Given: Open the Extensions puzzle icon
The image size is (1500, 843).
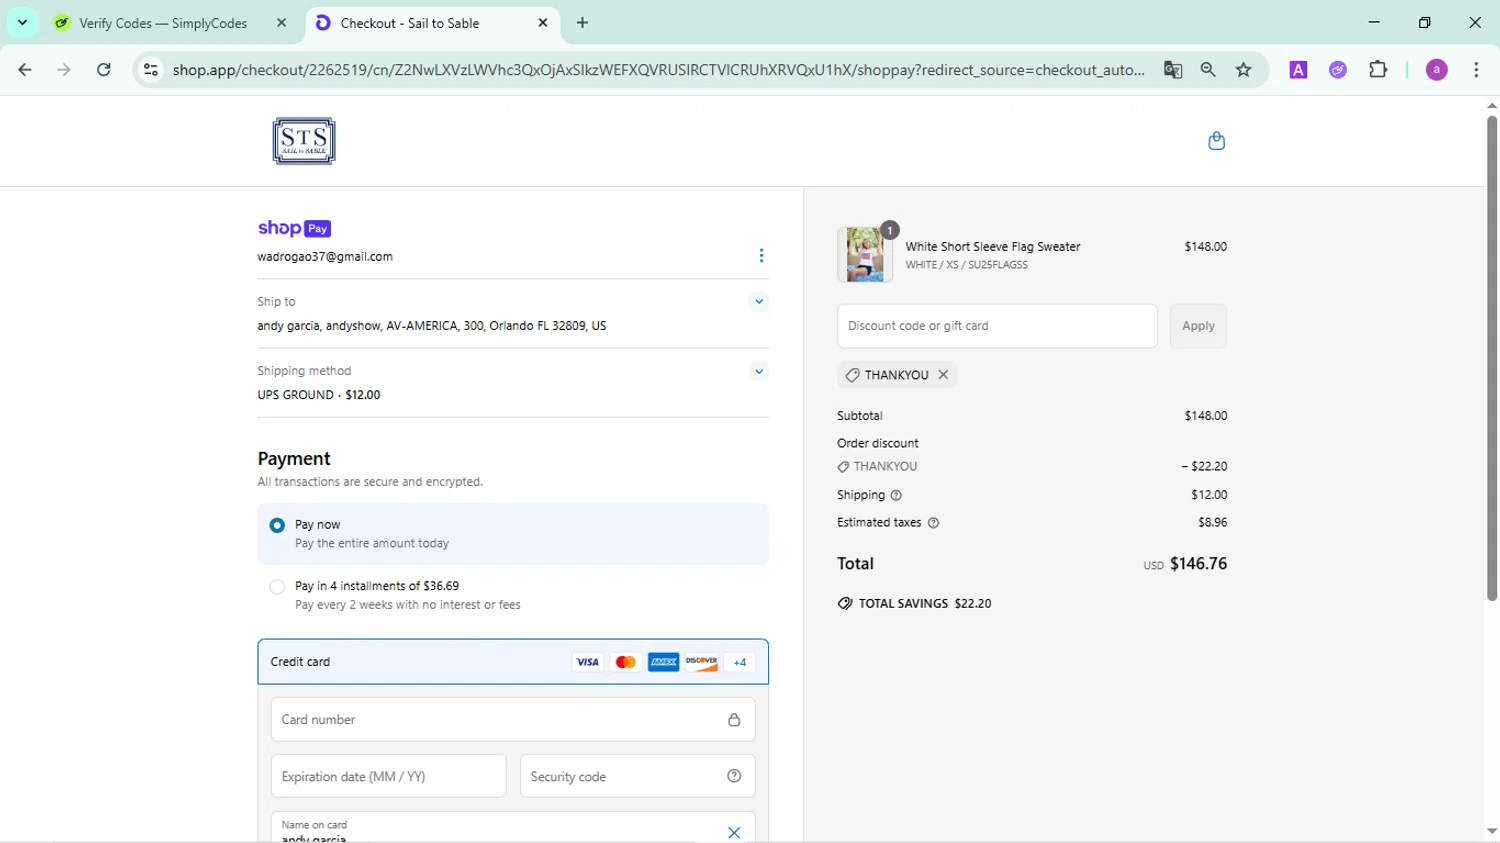Looking at the screenshot, I should [x=1378, y=70].
